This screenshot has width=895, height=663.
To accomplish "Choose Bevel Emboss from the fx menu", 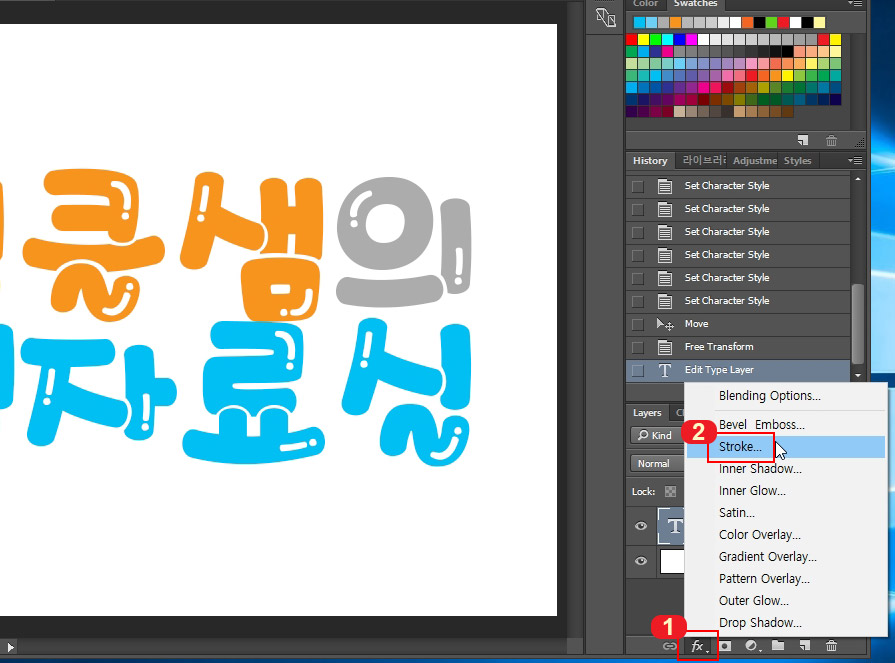I will pos(761,425).
